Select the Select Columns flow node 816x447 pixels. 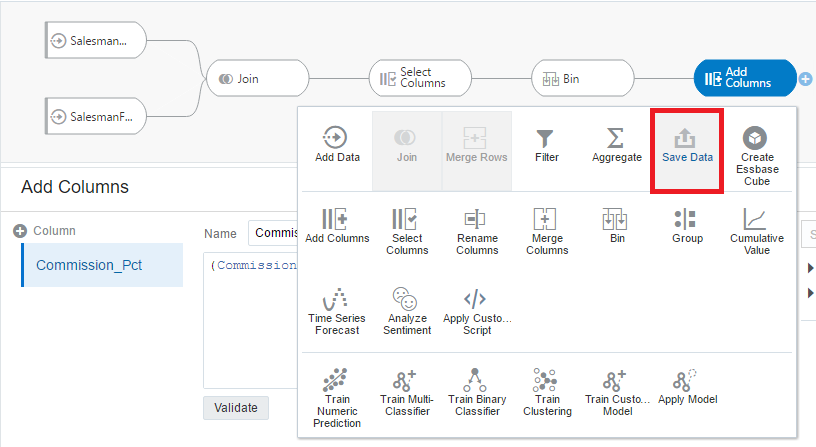[x=420, y=78]
